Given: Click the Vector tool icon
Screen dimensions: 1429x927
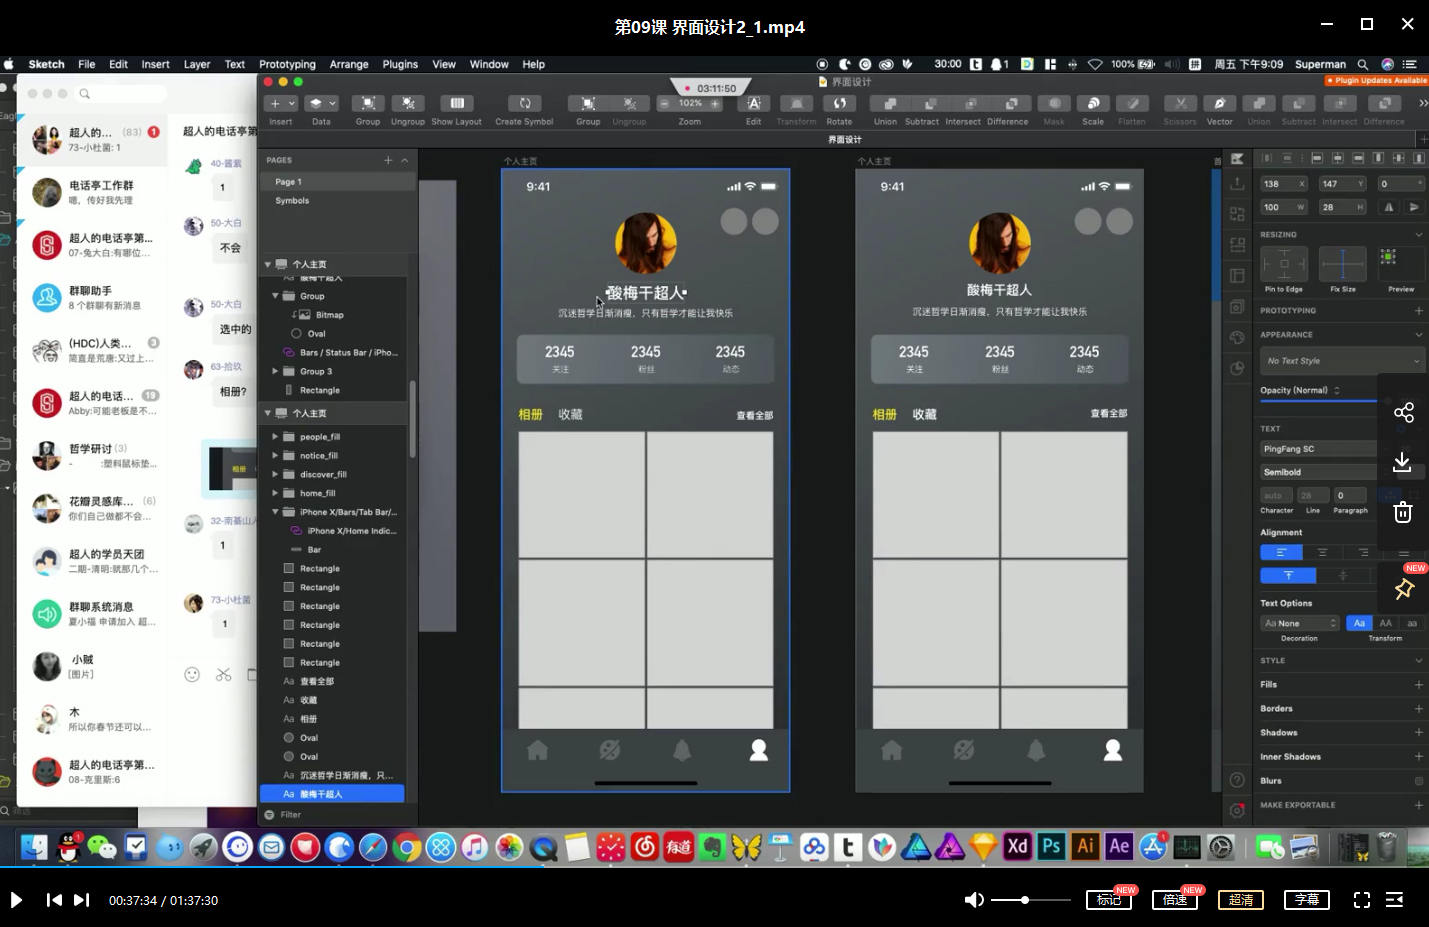Looking at the screenshot, I should tap(1219, 104).
